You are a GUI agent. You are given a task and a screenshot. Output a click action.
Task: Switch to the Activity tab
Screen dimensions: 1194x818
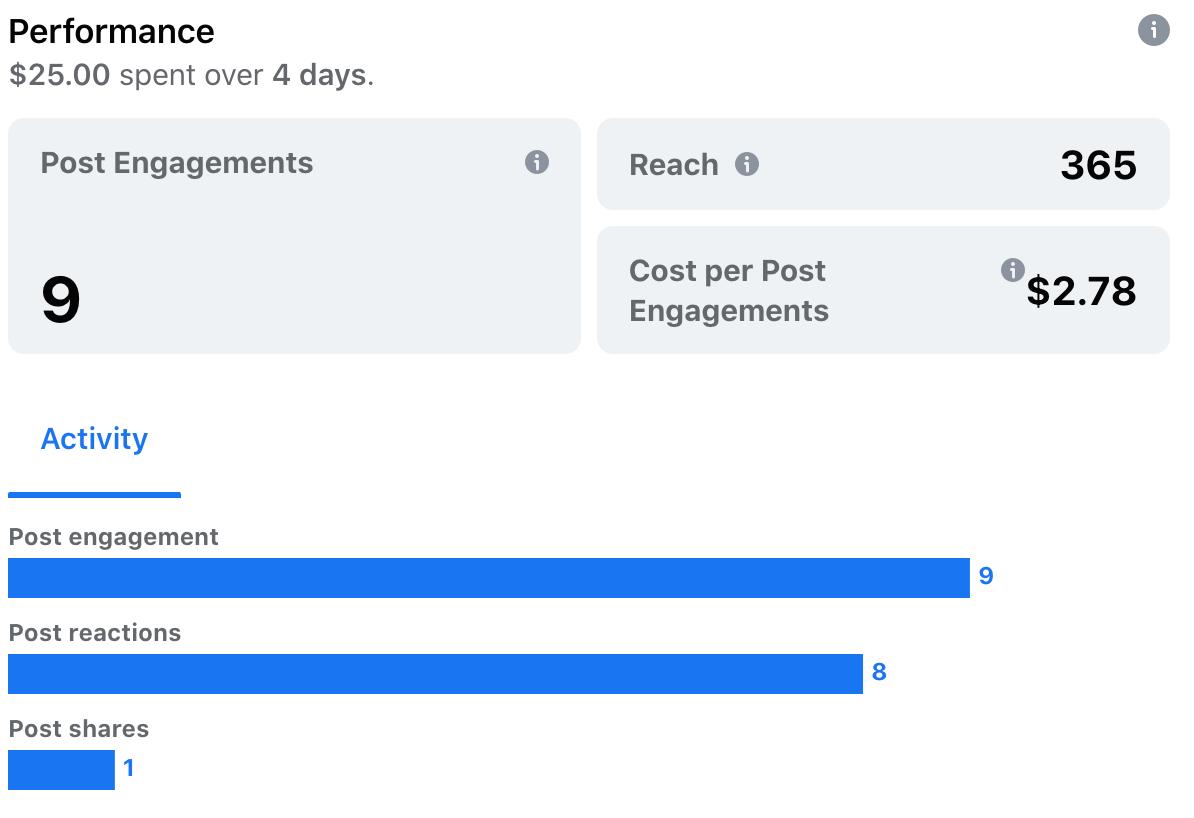[x=94, y=439]
